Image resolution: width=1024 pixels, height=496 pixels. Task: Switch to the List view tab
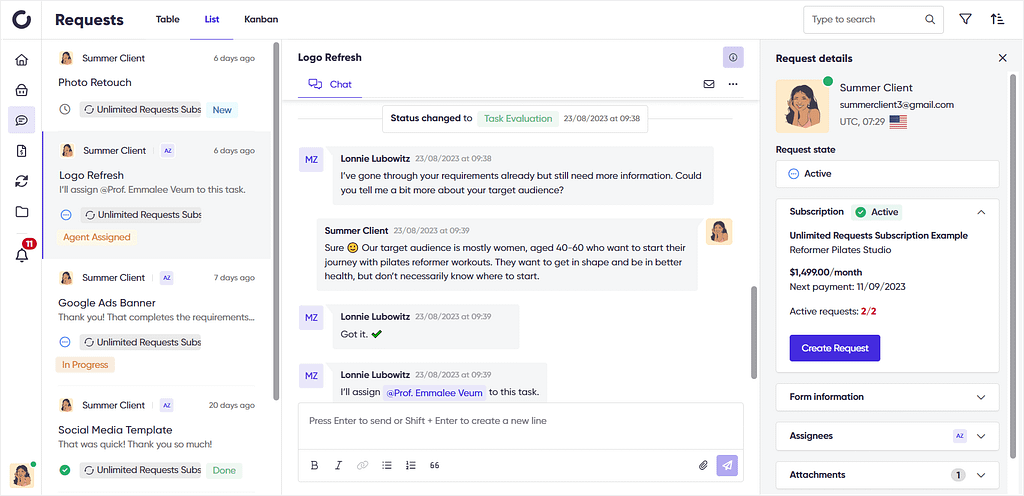click(212, 20)
